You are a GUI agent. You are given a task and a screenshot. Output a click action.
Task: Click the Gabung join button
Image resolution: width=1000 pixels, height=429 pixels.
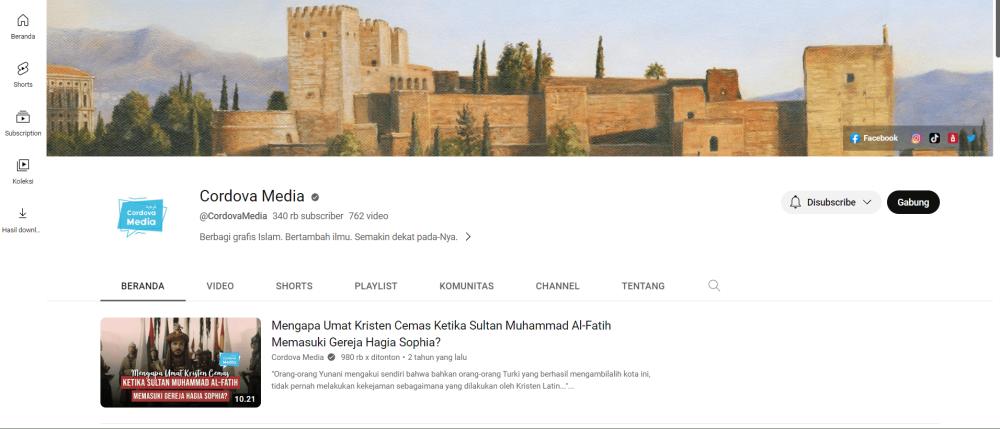click(x=913, y=202)
